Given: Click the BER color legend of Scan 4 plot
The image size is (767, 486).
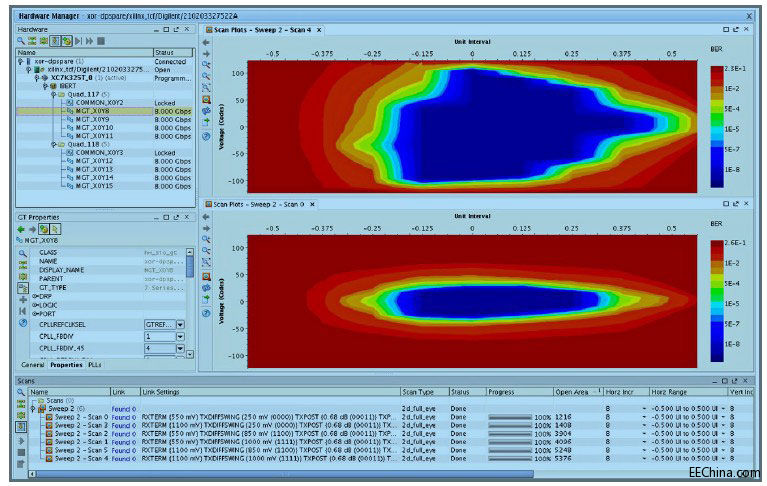Looking at the screenshot, I should click(x=717, y=127).
